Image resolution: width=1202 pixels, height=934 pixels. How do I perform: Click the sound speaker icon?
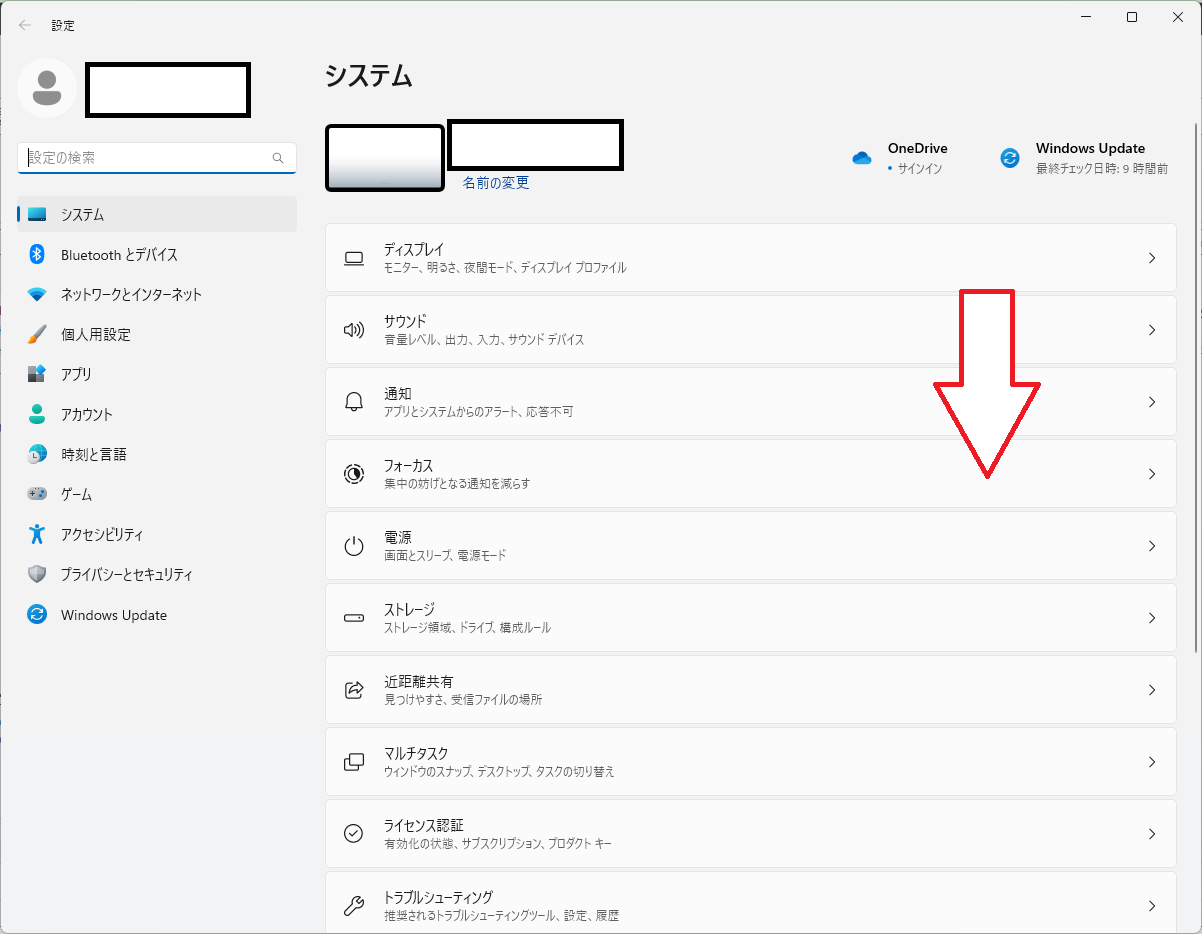click(x=354, y=330)
